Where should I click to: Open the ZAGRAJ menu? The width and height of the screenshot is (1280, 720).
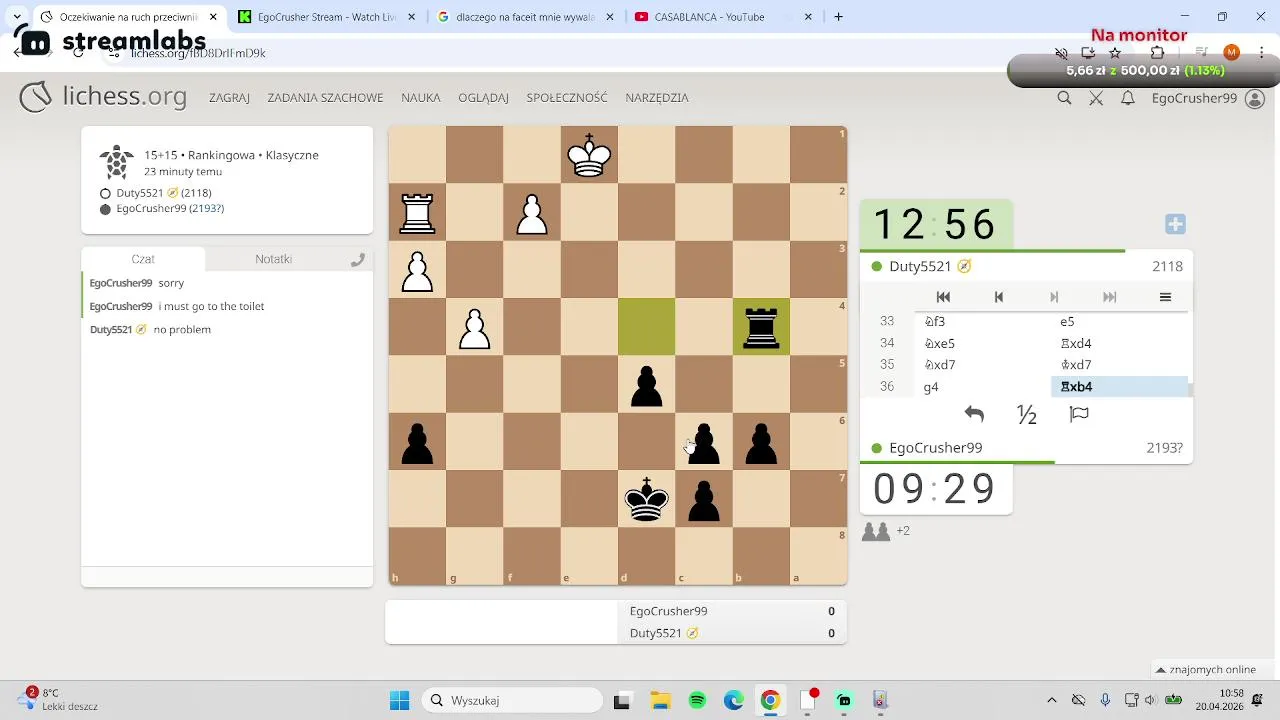click(x=229, y=98)
